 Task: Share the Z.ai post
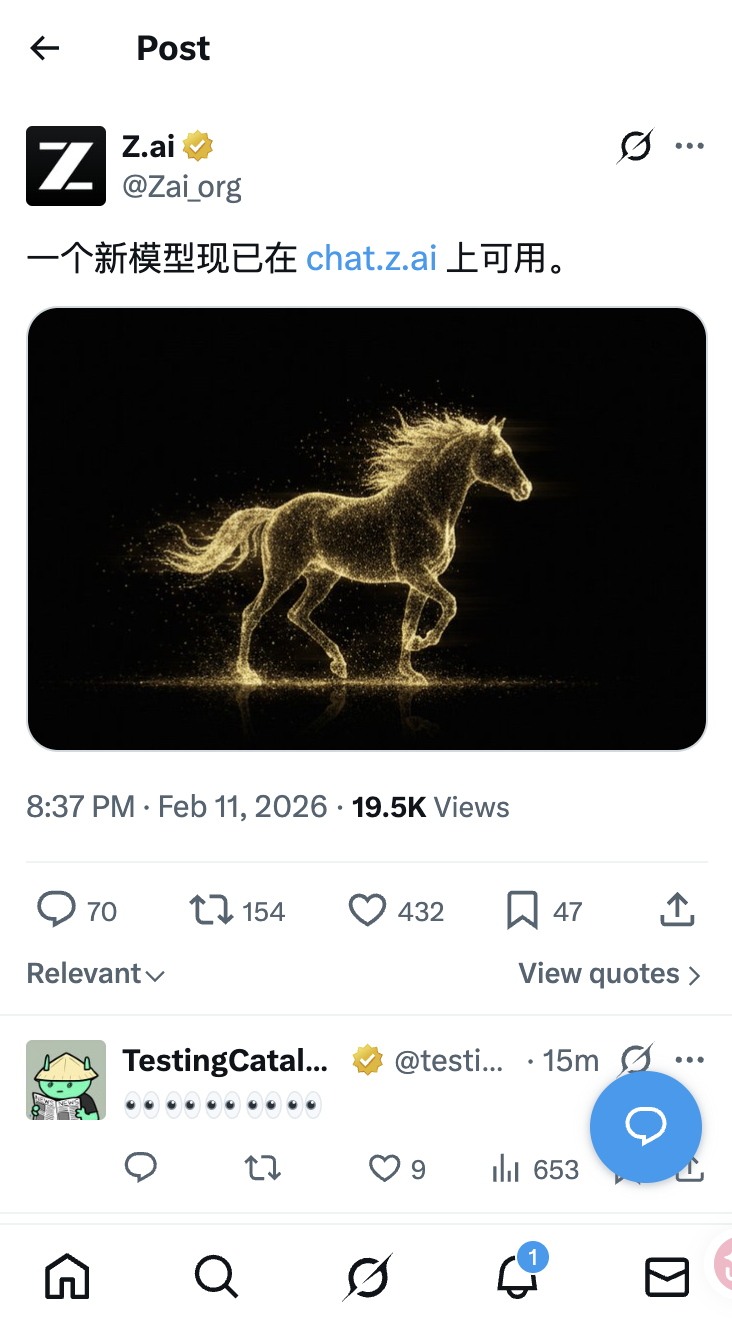tap(677, 910)
